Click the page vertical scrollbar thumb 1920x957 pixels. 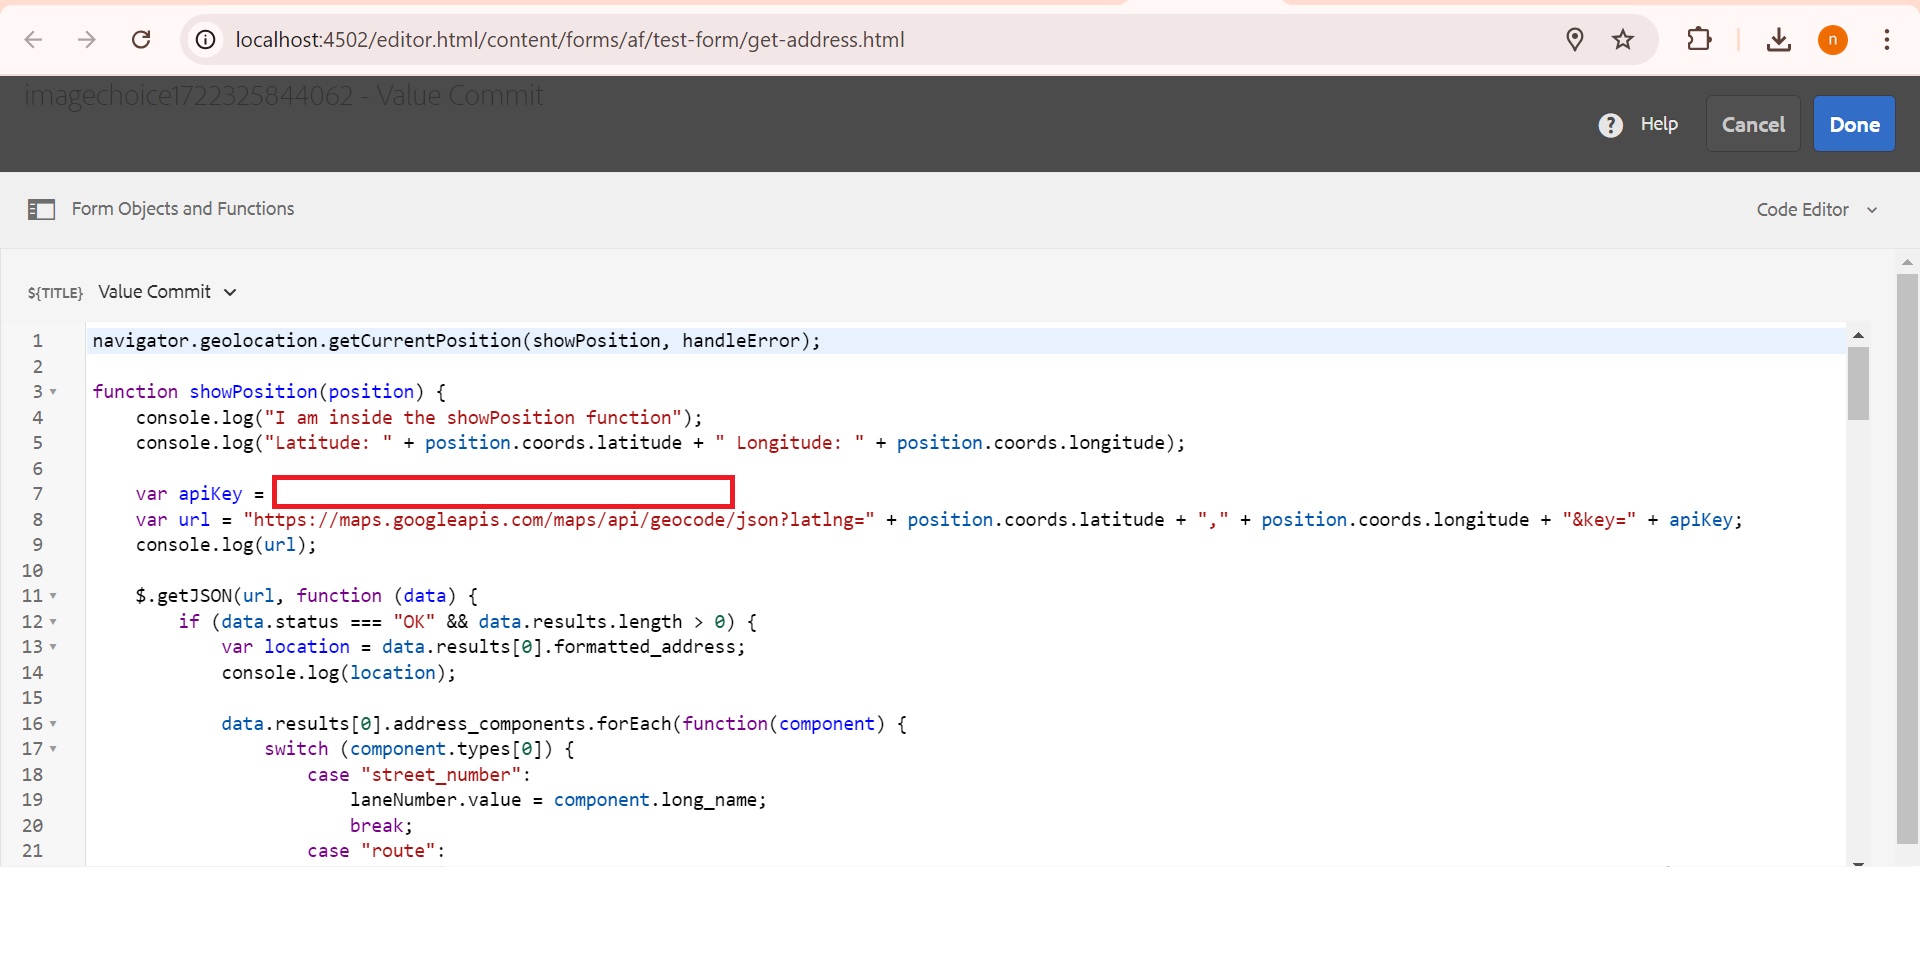point(1907,560)
